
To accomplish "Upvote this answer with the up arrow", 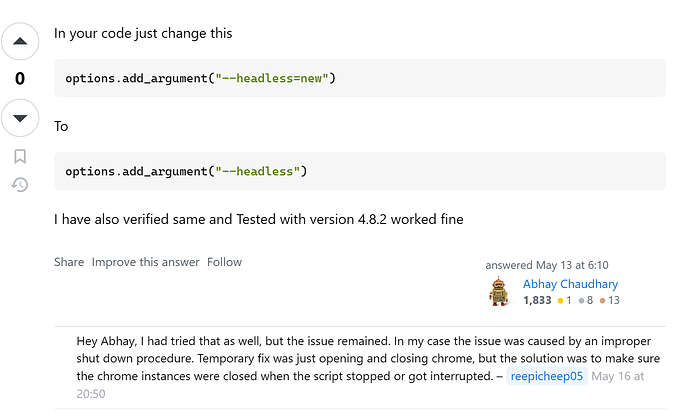I will coord(20,41).
